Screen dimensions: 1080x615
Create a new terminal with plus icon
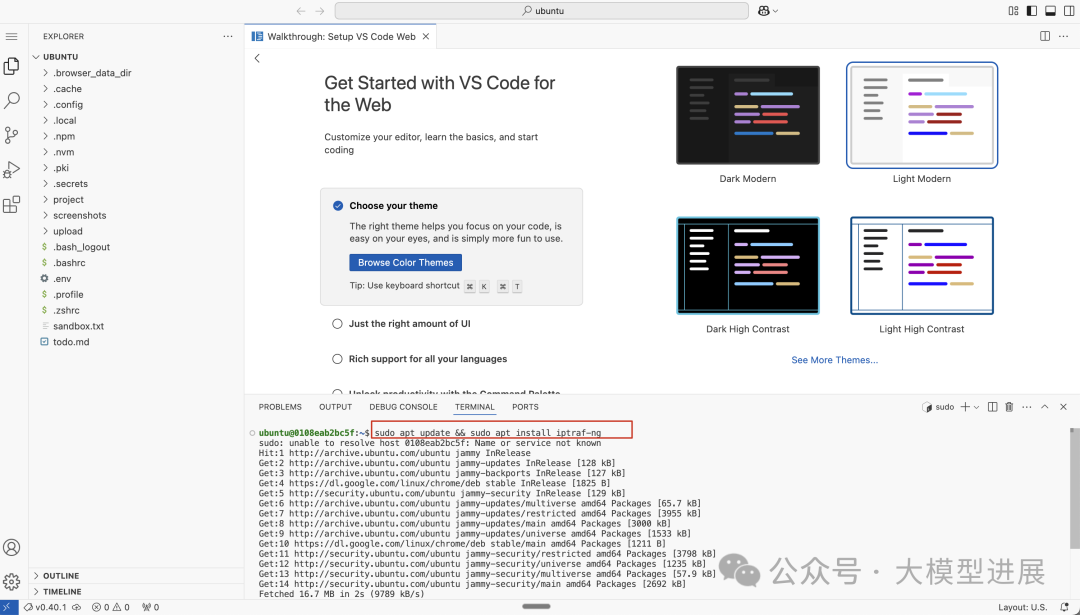coord(965,407)
